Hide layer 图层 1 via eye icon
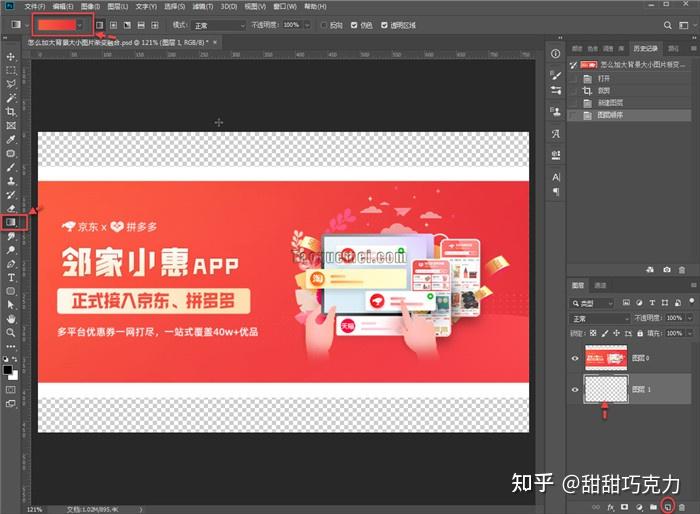 [x=575, y=389]
